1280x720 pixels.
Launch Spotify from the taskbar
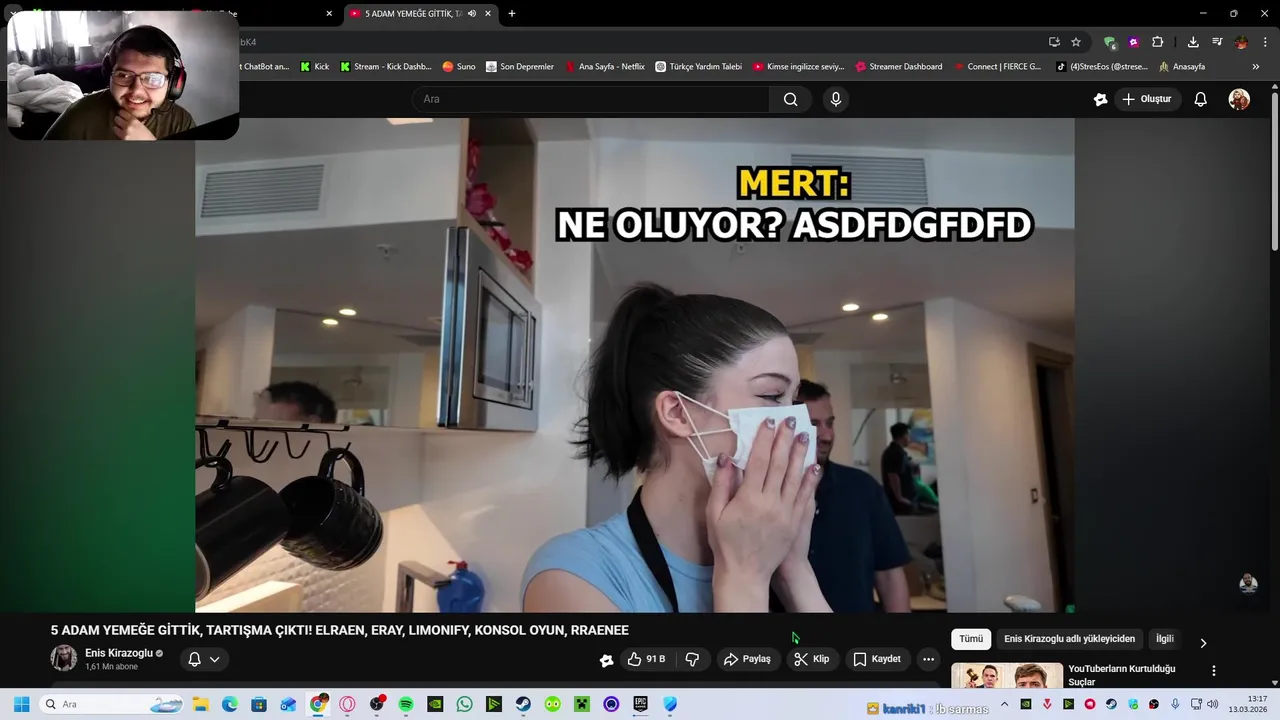coord(406,704)
